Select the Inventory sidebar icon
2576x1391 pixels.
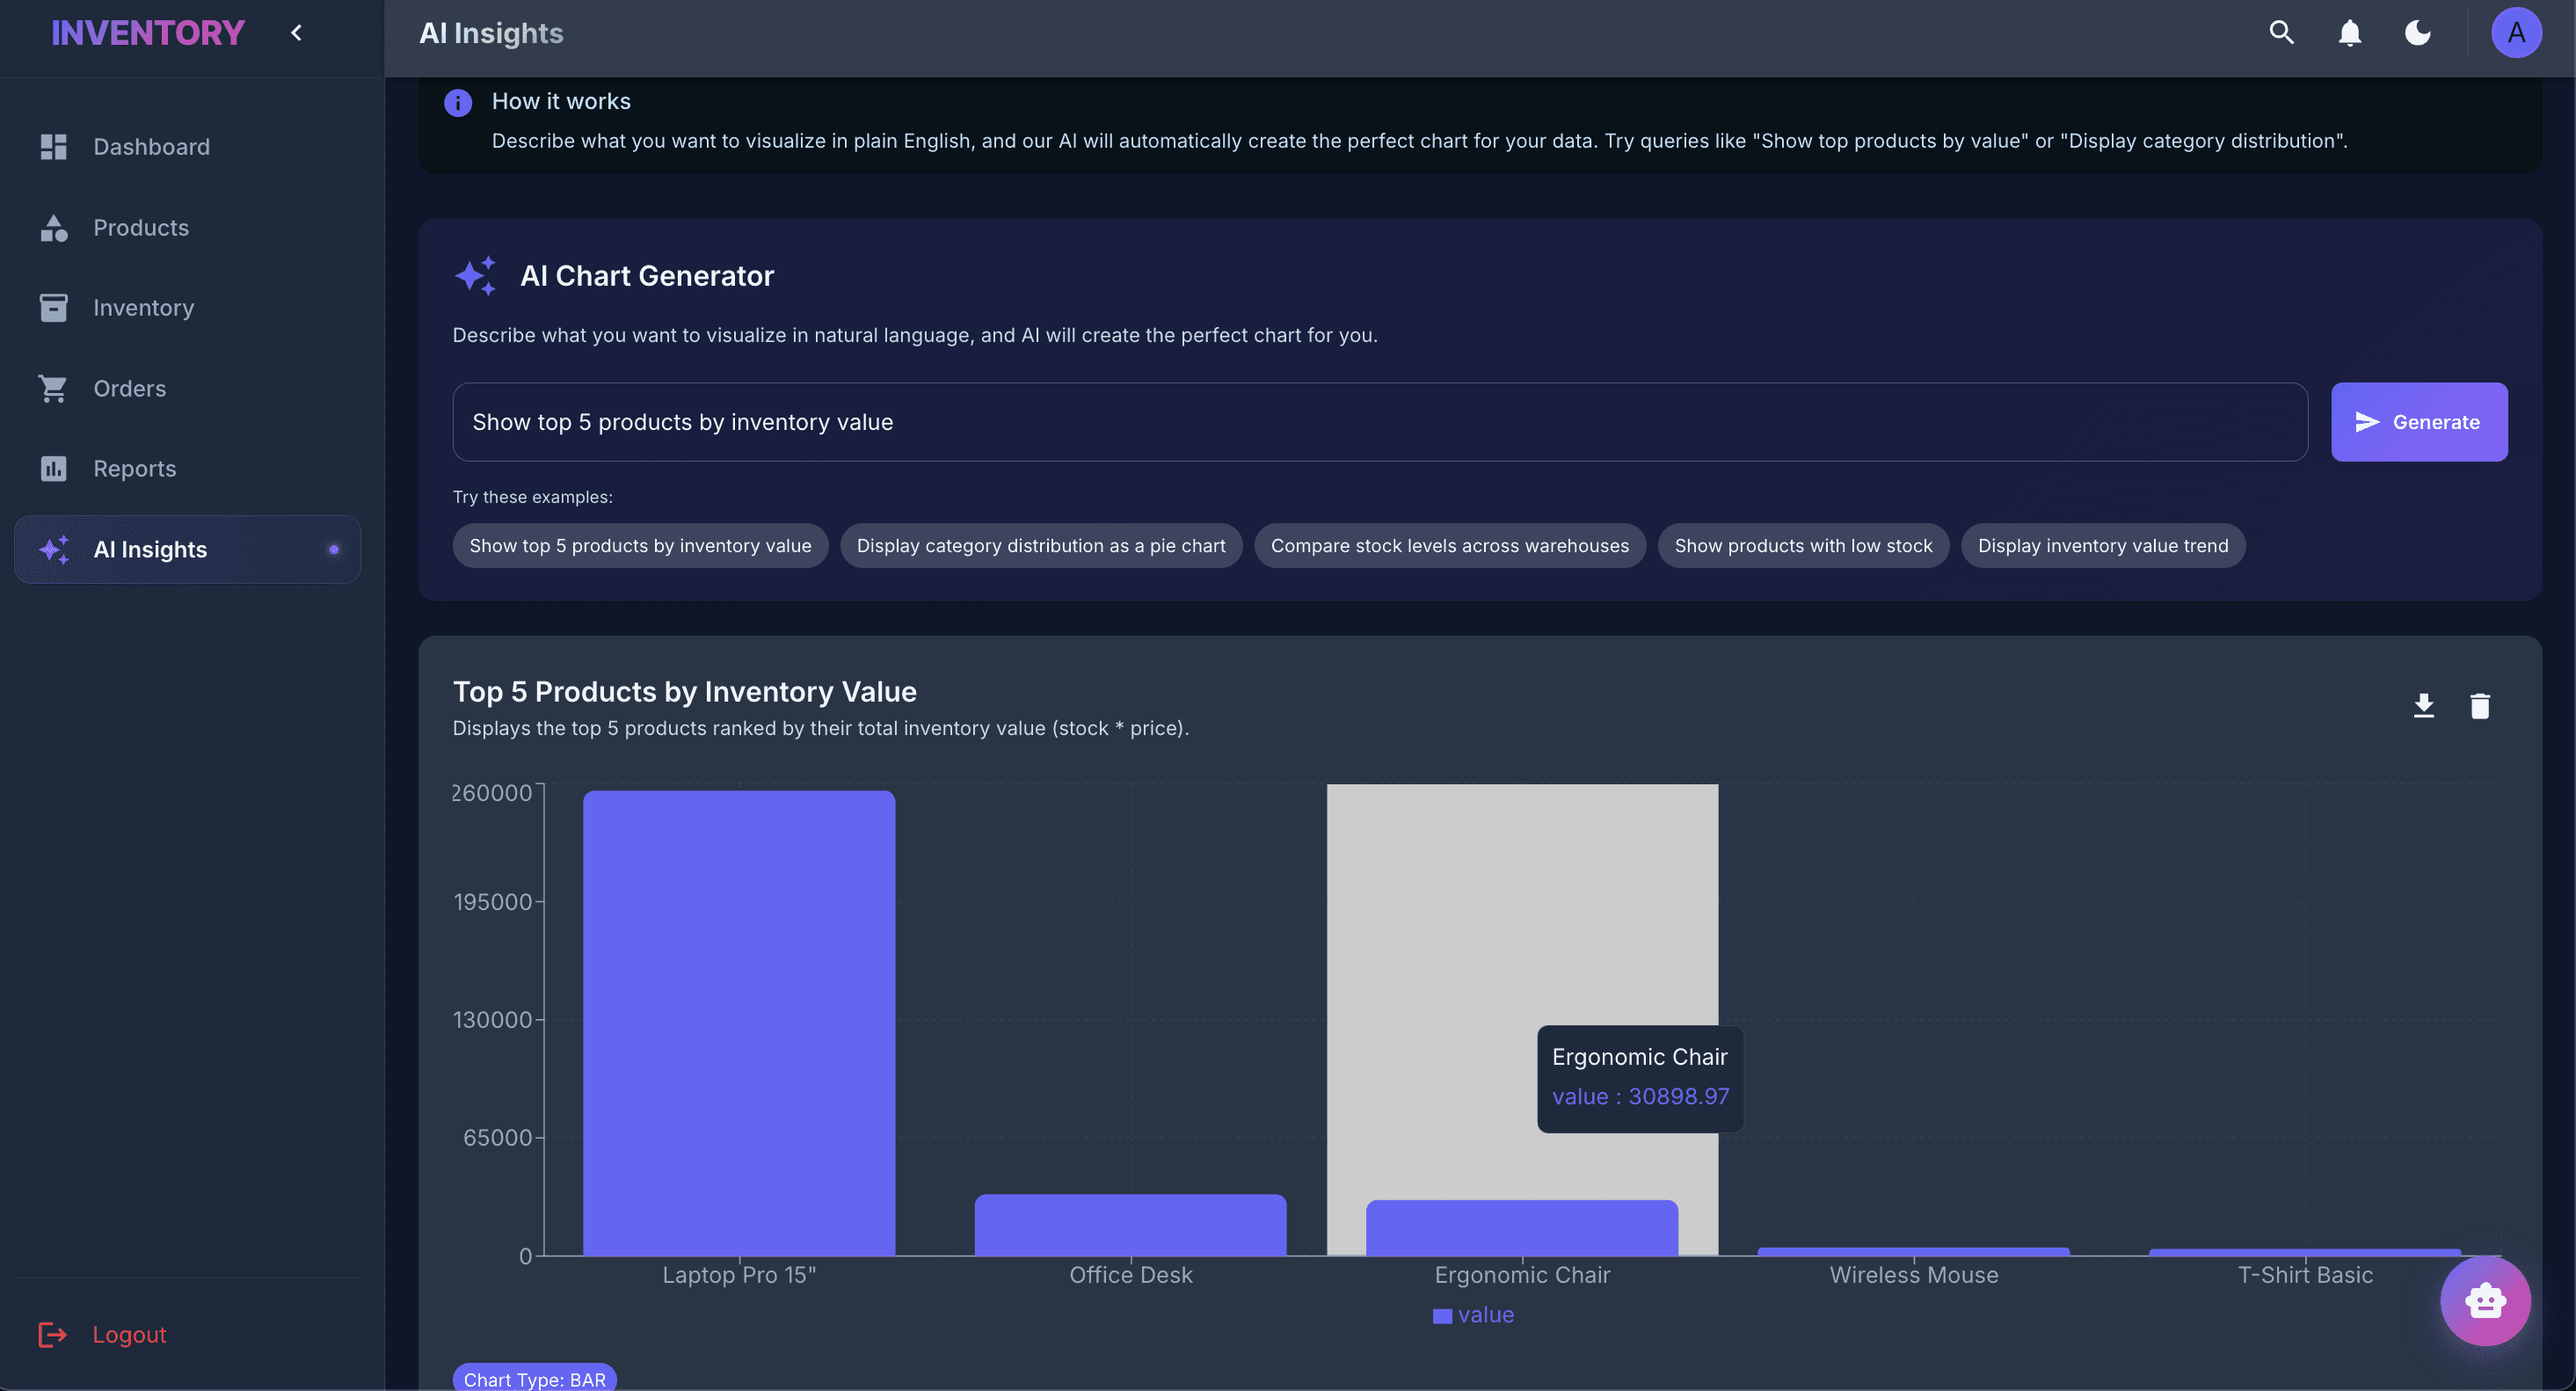[53, 307]
